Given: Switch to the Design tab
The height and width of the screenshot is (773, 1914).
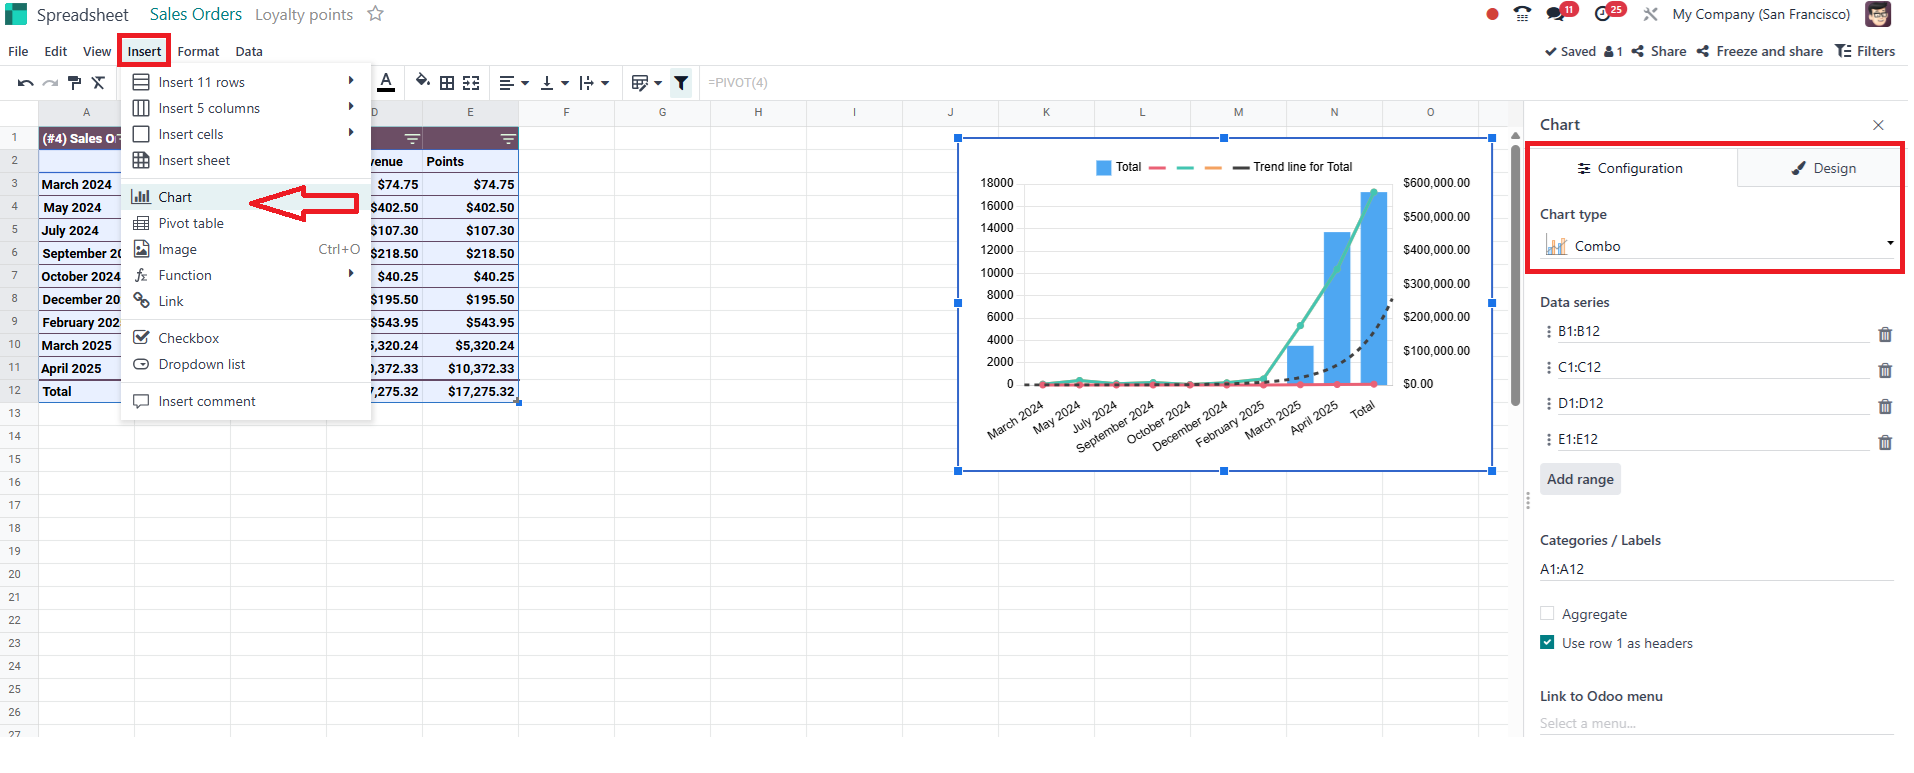Looking at the screenshot, I should [1823, 168].
